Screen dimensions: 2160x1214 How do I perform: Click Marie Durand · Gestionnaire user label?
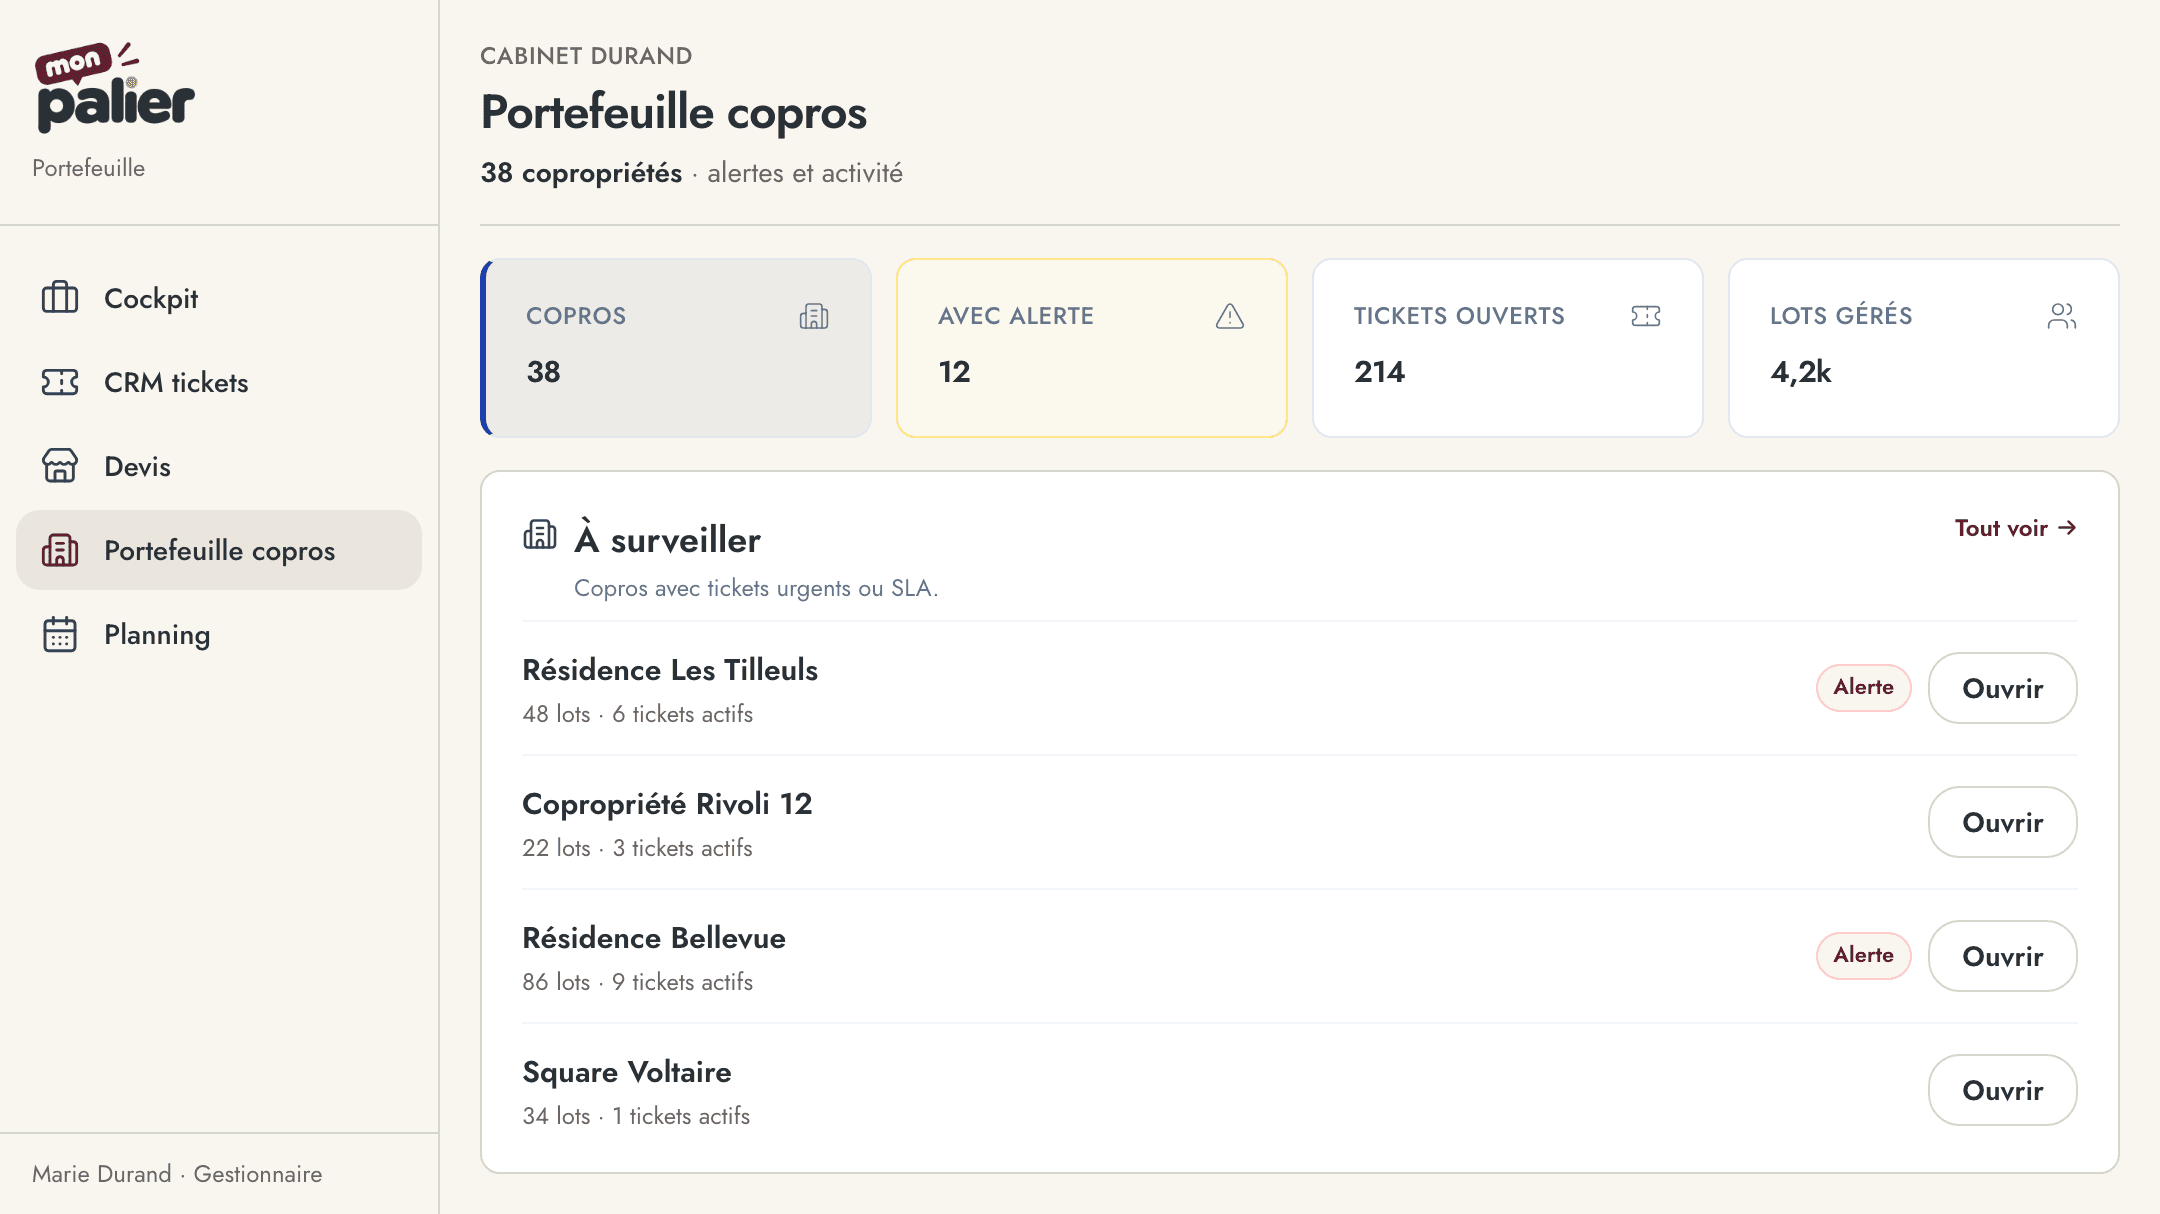[x=177, y=1174]
